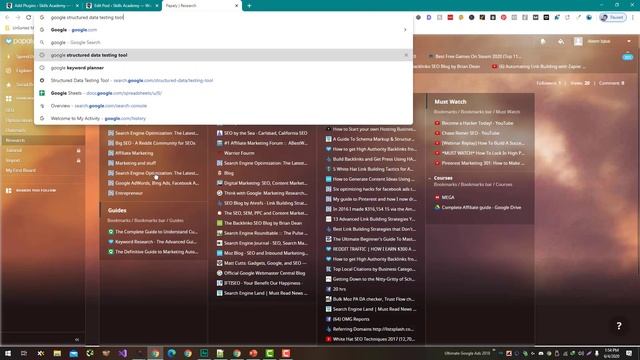Open the Entrepreneur bookmark
Screen dimensions: 640x360
click(x=129, y=193)
